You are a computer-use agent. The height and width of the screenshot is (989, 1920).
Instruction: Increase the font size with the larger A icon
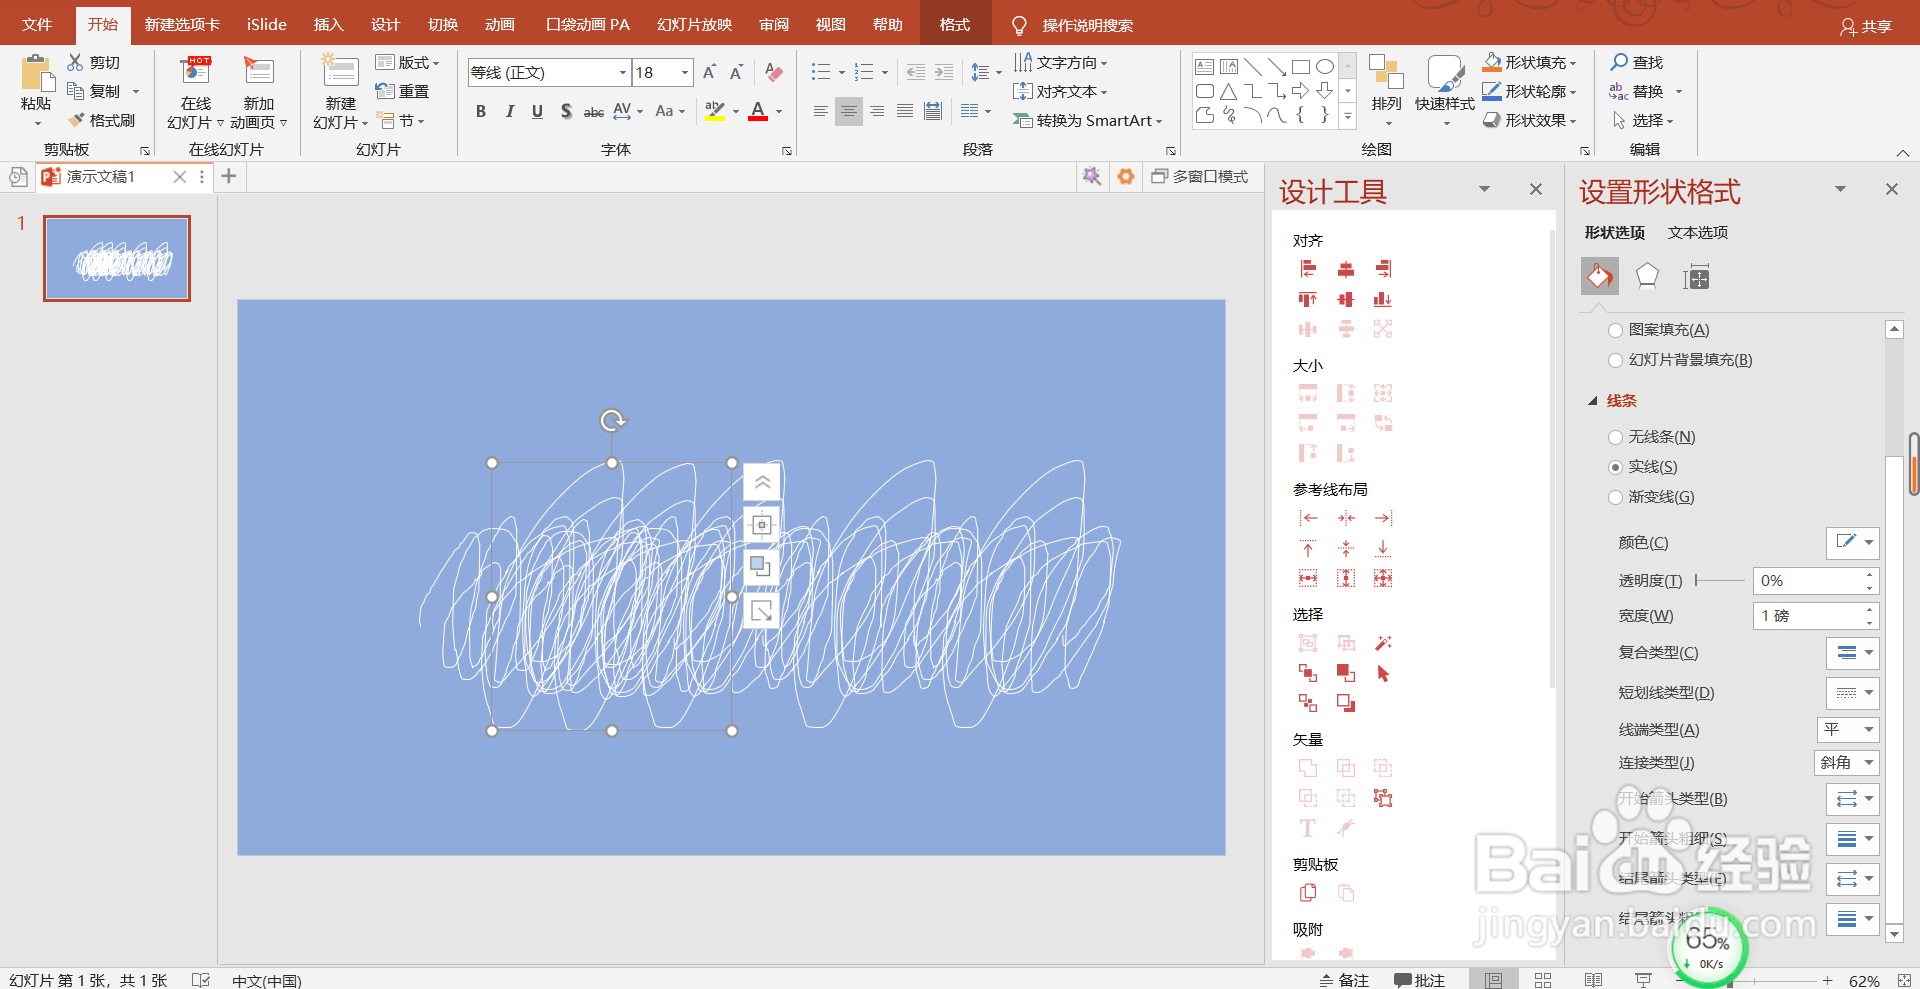(709, 72)
